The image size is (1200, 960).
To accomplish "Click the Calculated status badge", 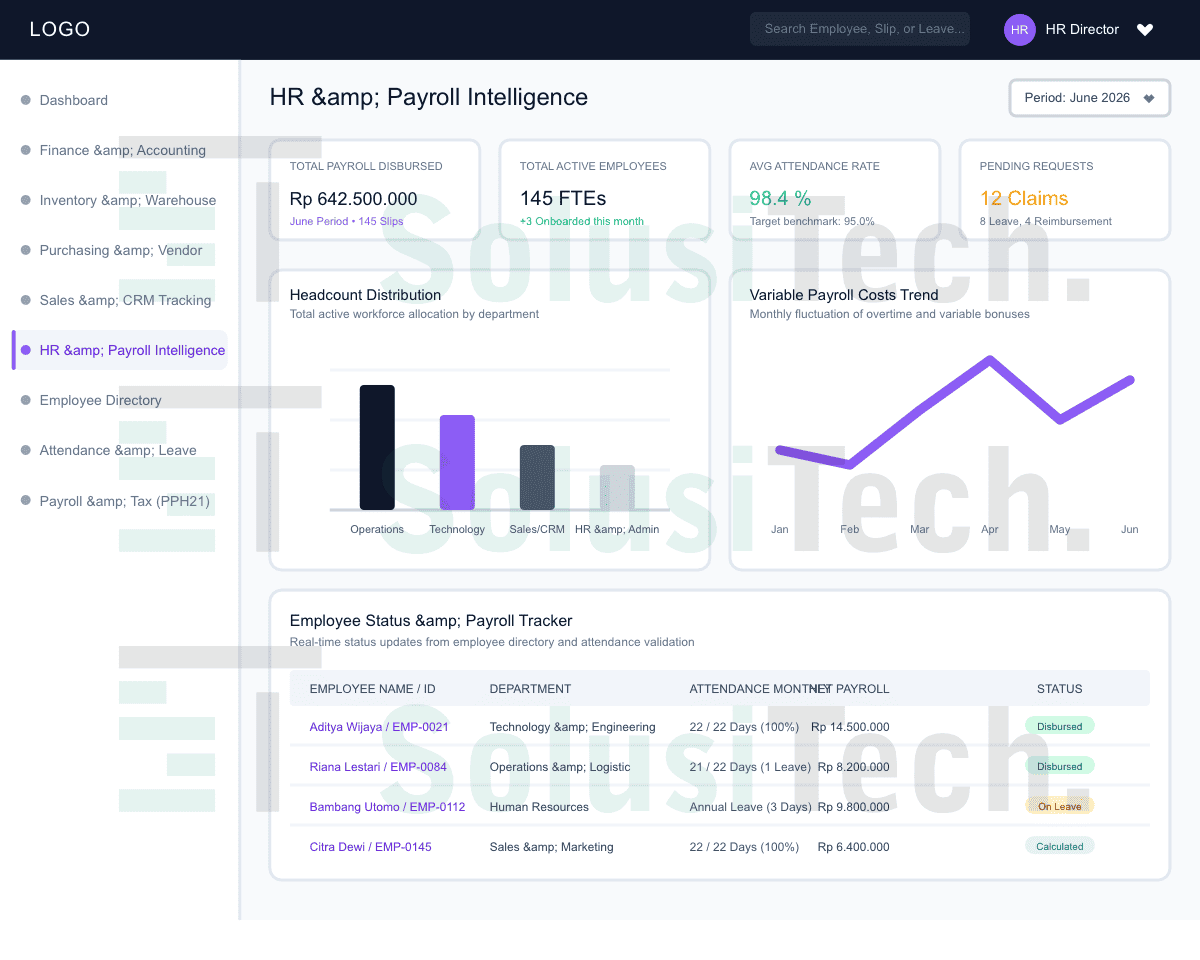I will tap(1060, 846).
